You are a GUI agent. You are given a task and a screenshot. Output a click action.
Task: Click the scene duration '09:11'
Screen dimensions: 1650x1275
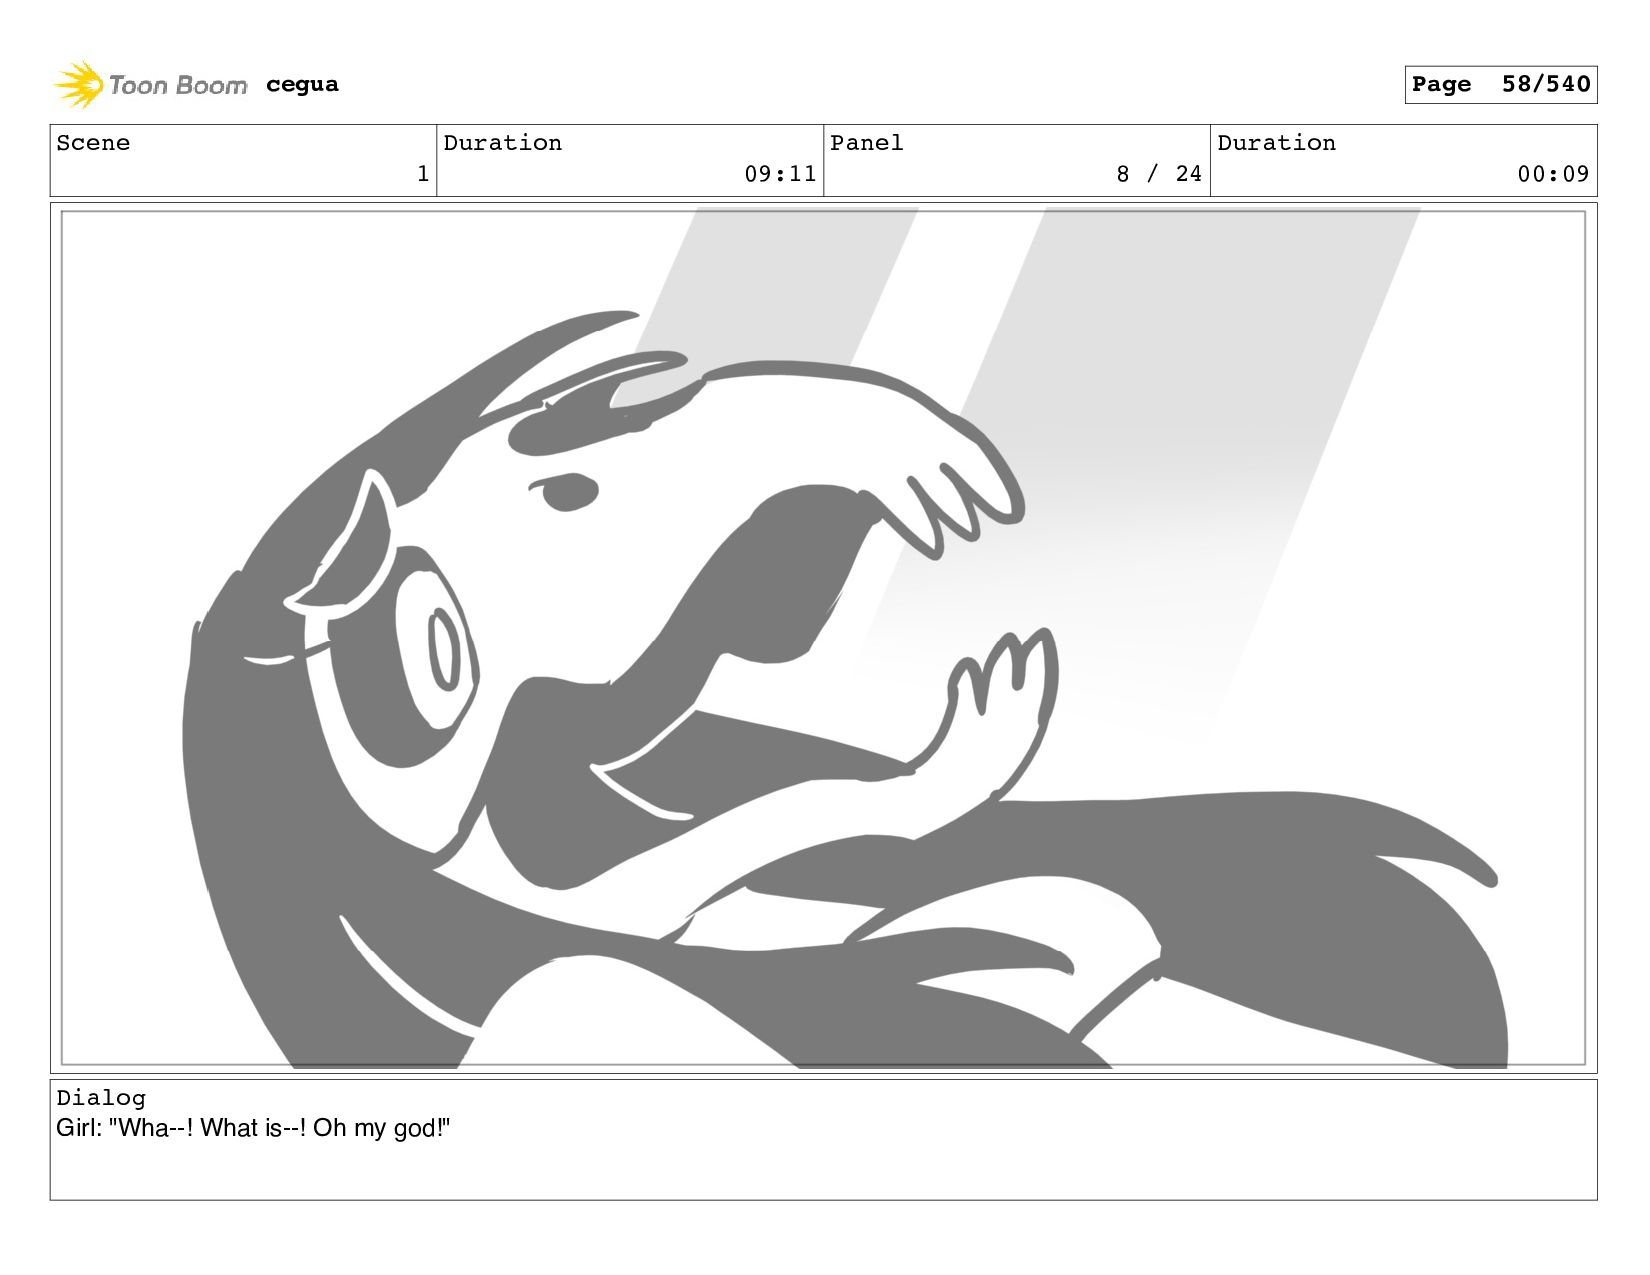pos(780,174)
